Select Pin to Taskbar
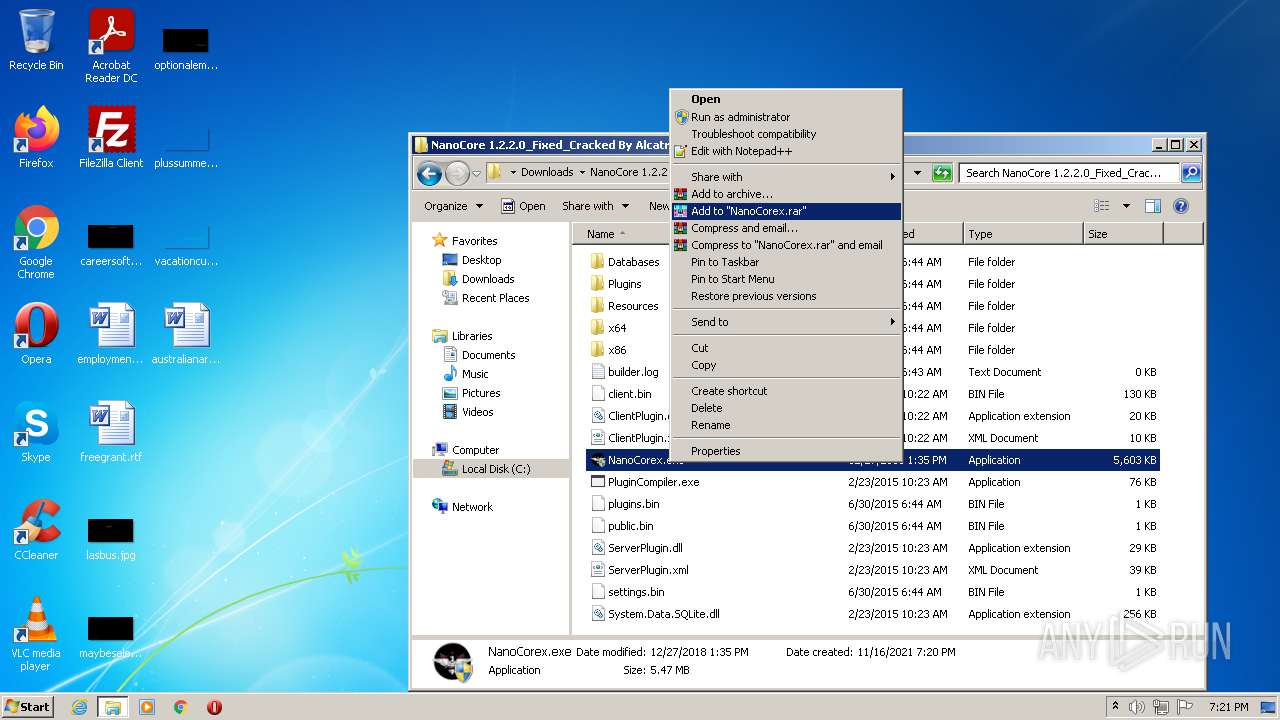The image size is (1280, 720). point(787,262)
